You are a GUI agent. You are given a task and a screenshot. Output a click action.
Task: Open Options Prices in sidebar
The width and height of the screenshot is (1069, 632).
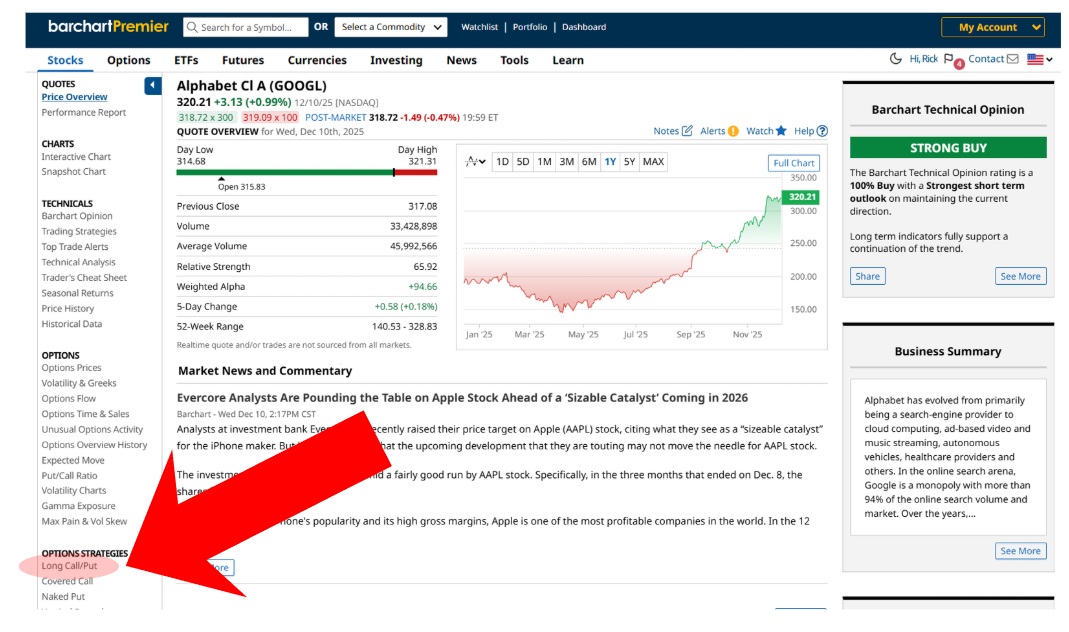(71, 367)
